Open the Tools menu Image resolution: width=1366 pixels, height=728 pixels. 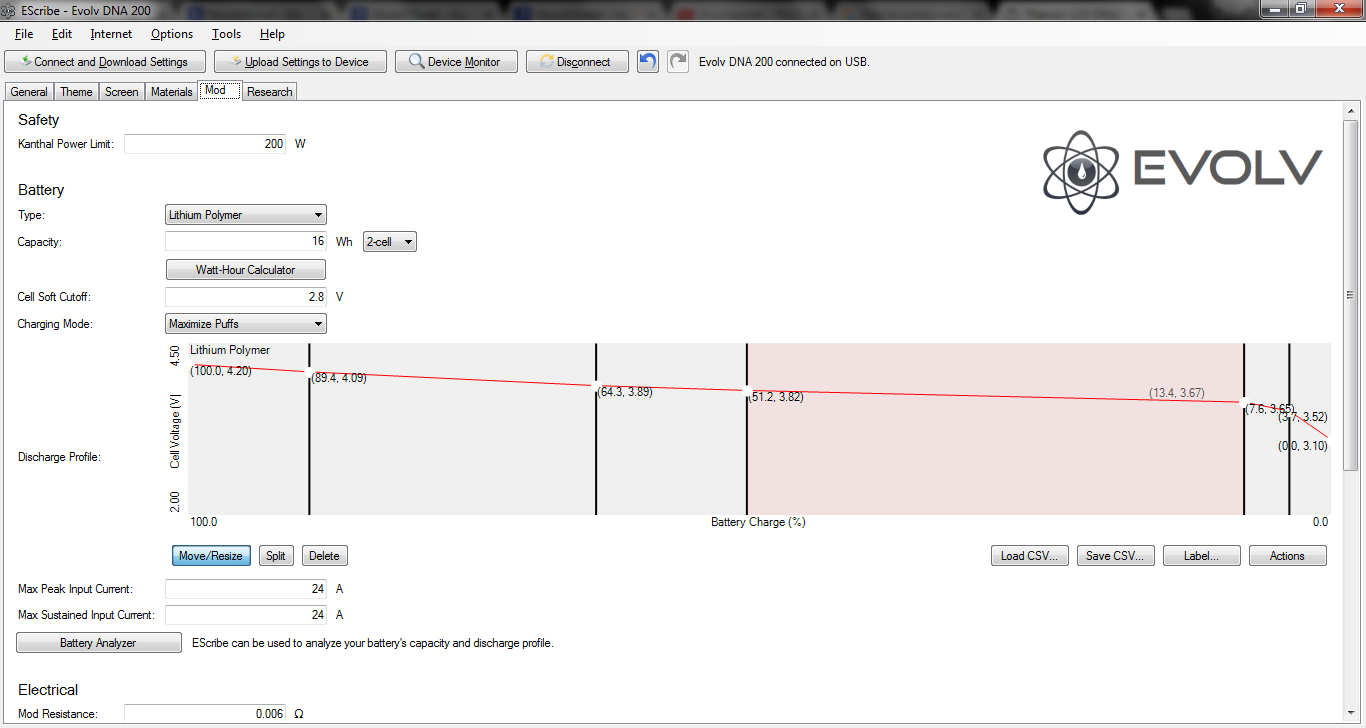[226, 34]
